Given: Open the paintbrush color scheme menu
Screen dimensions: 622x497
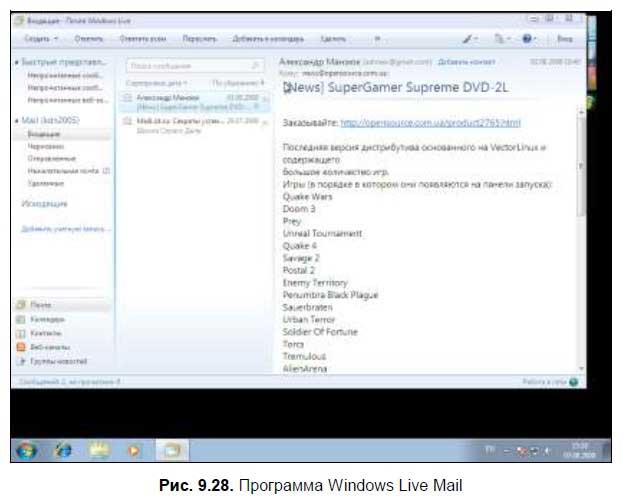Looking at the screenshot, I should [x=470, y=38].
